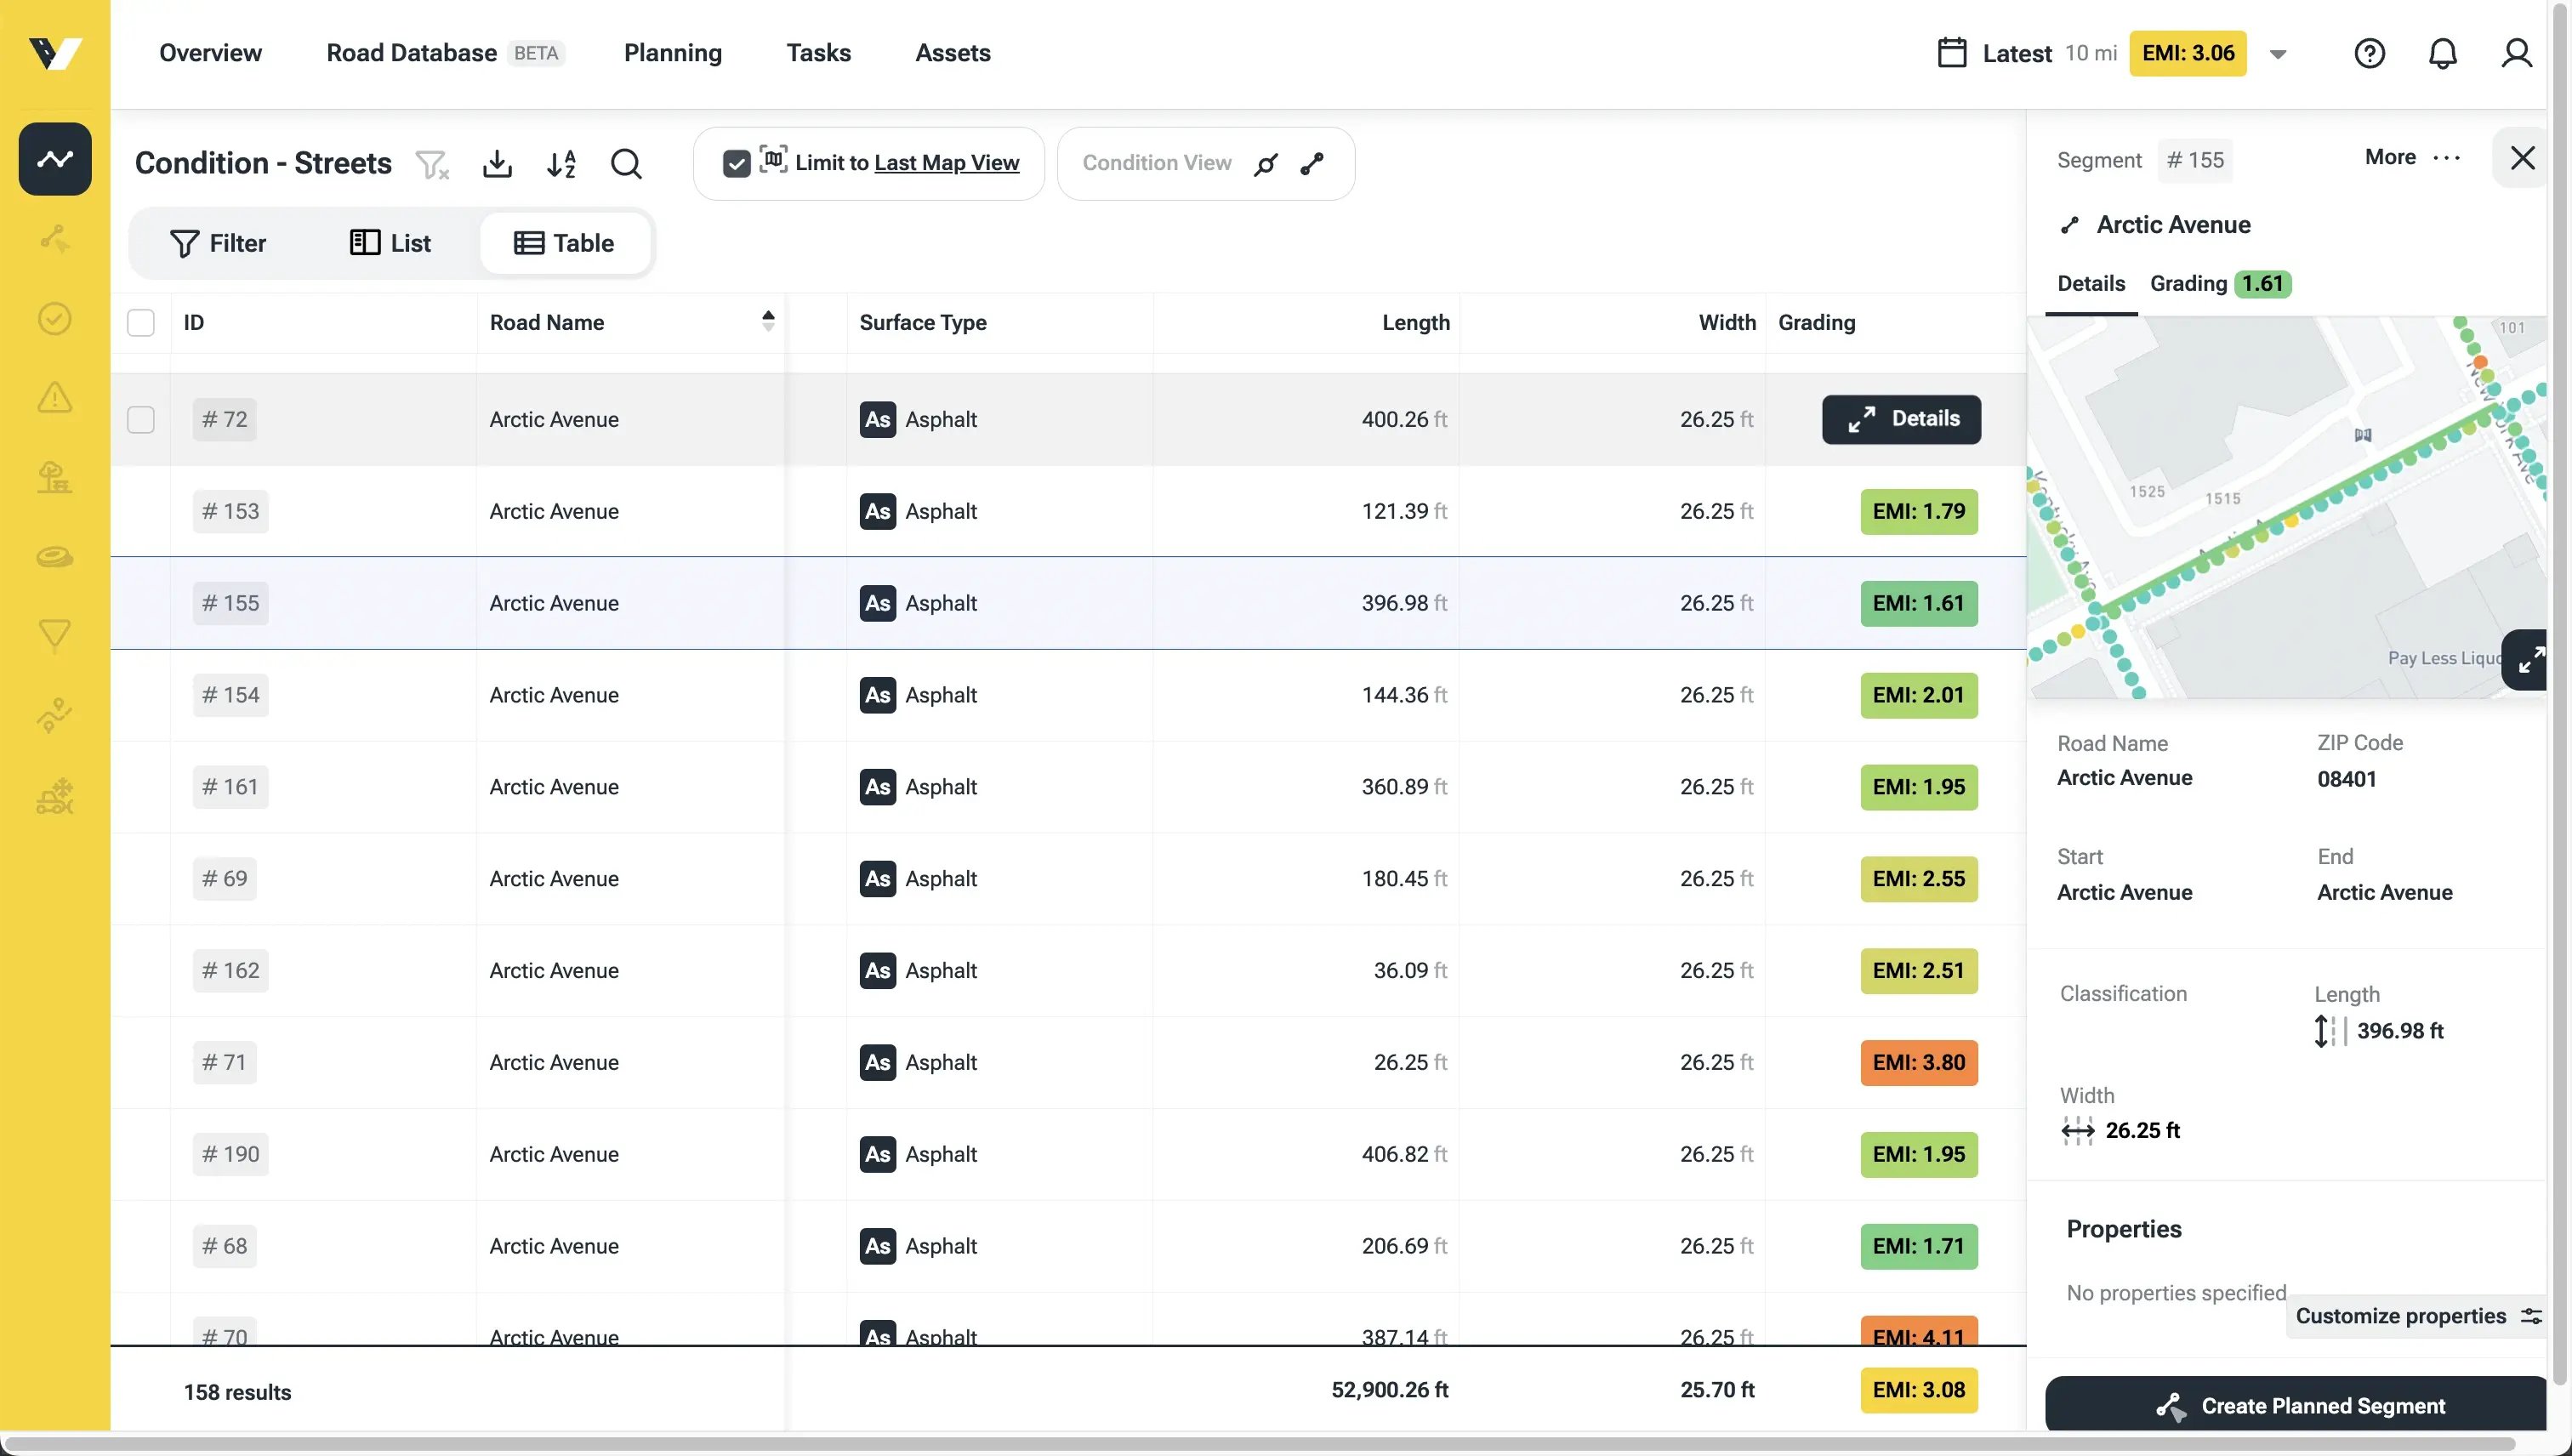2572x1456 pixels.
Task: Click the orange EMI: 3.80 grading badge
Action: 1919,1062
